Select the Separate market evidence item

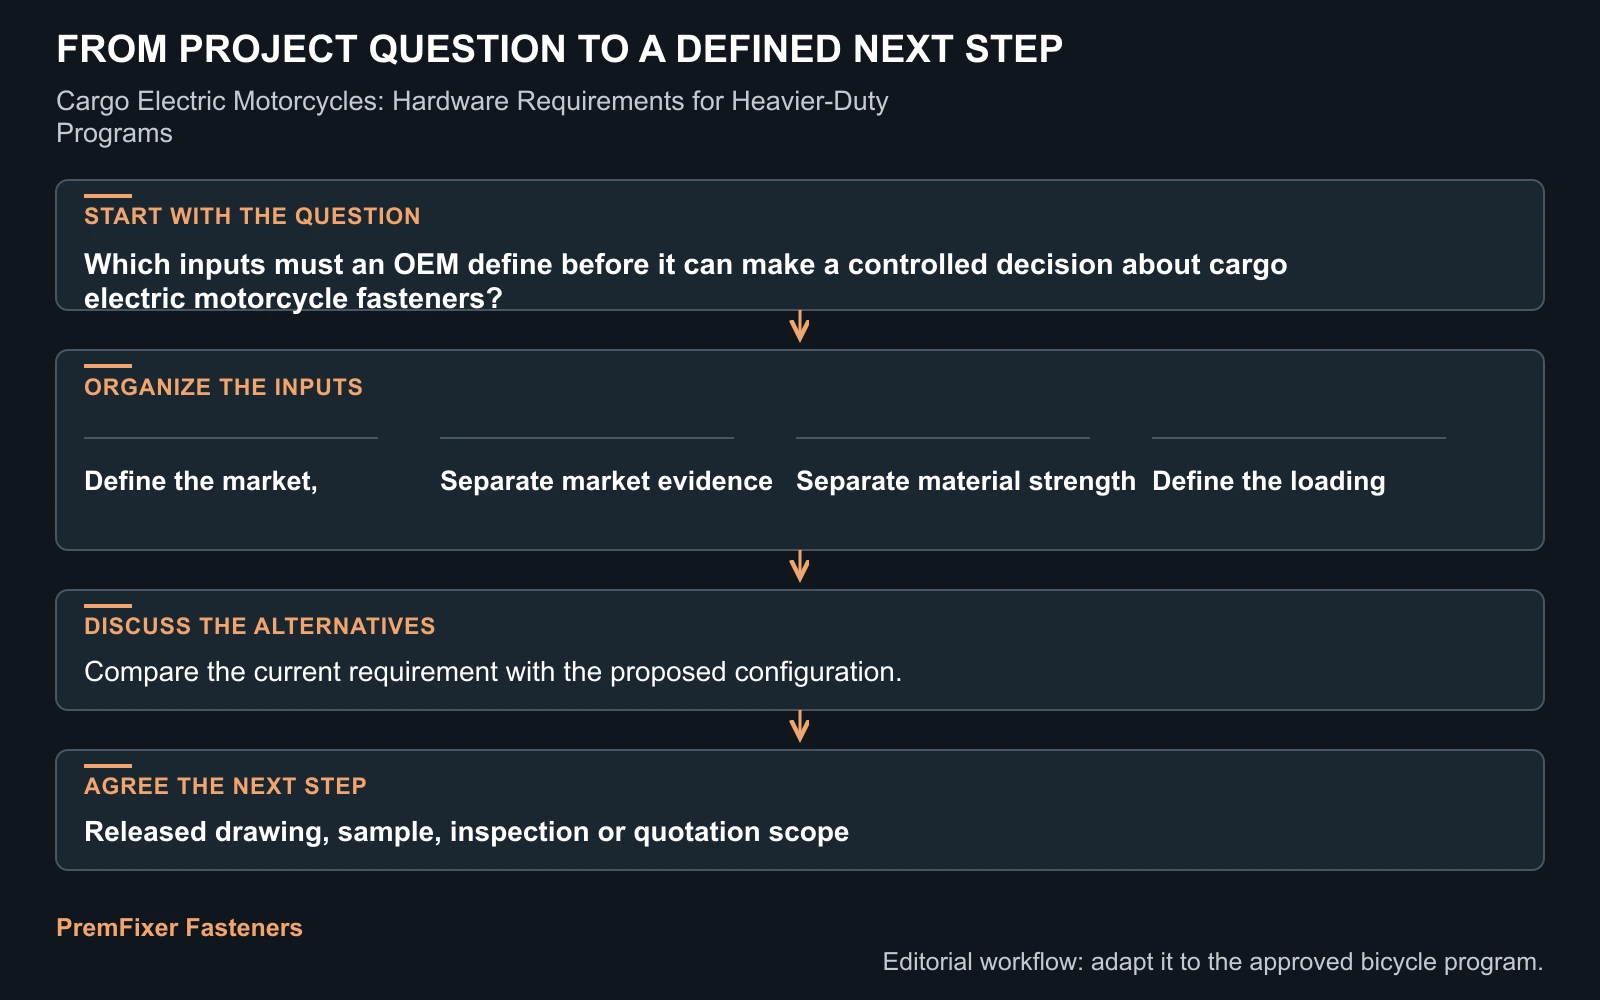click(606, 481)
